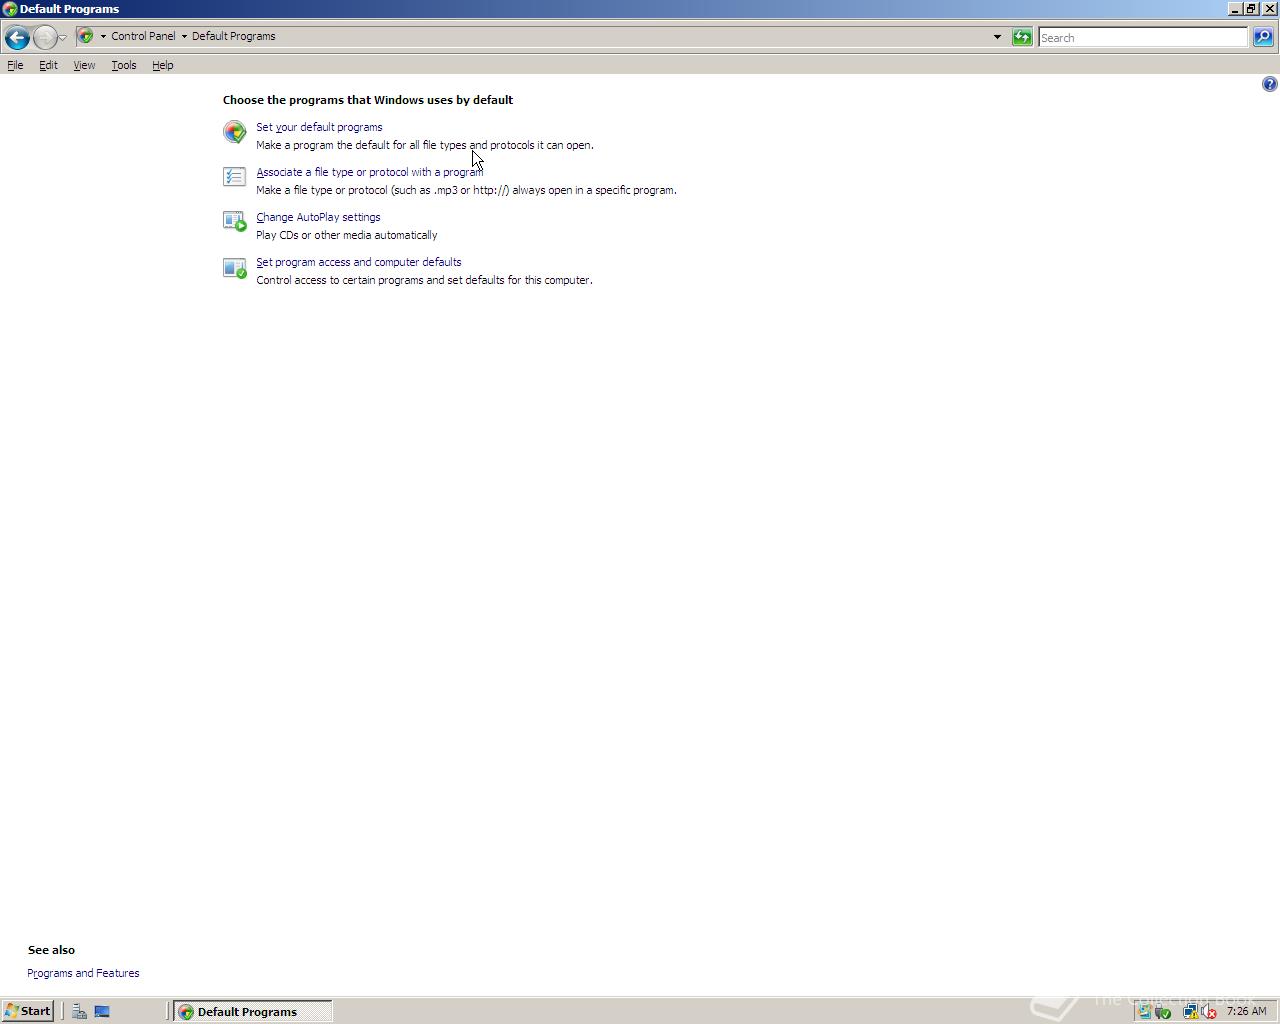
Task: Launch Server Manager from Quick Launch
Action: tap(79, 1011)
